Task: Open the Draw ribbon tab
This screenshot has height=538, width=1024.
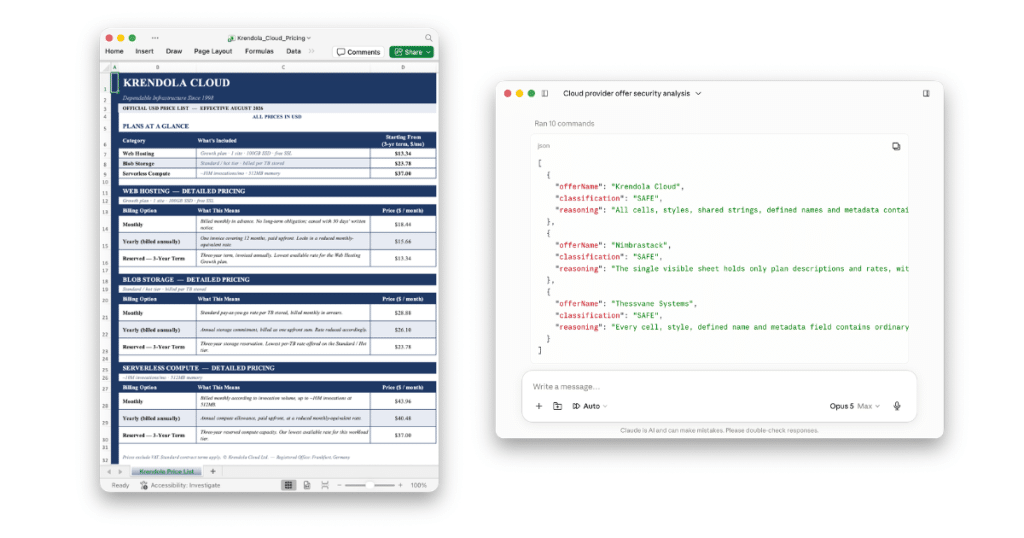Action: click(174, 51)
